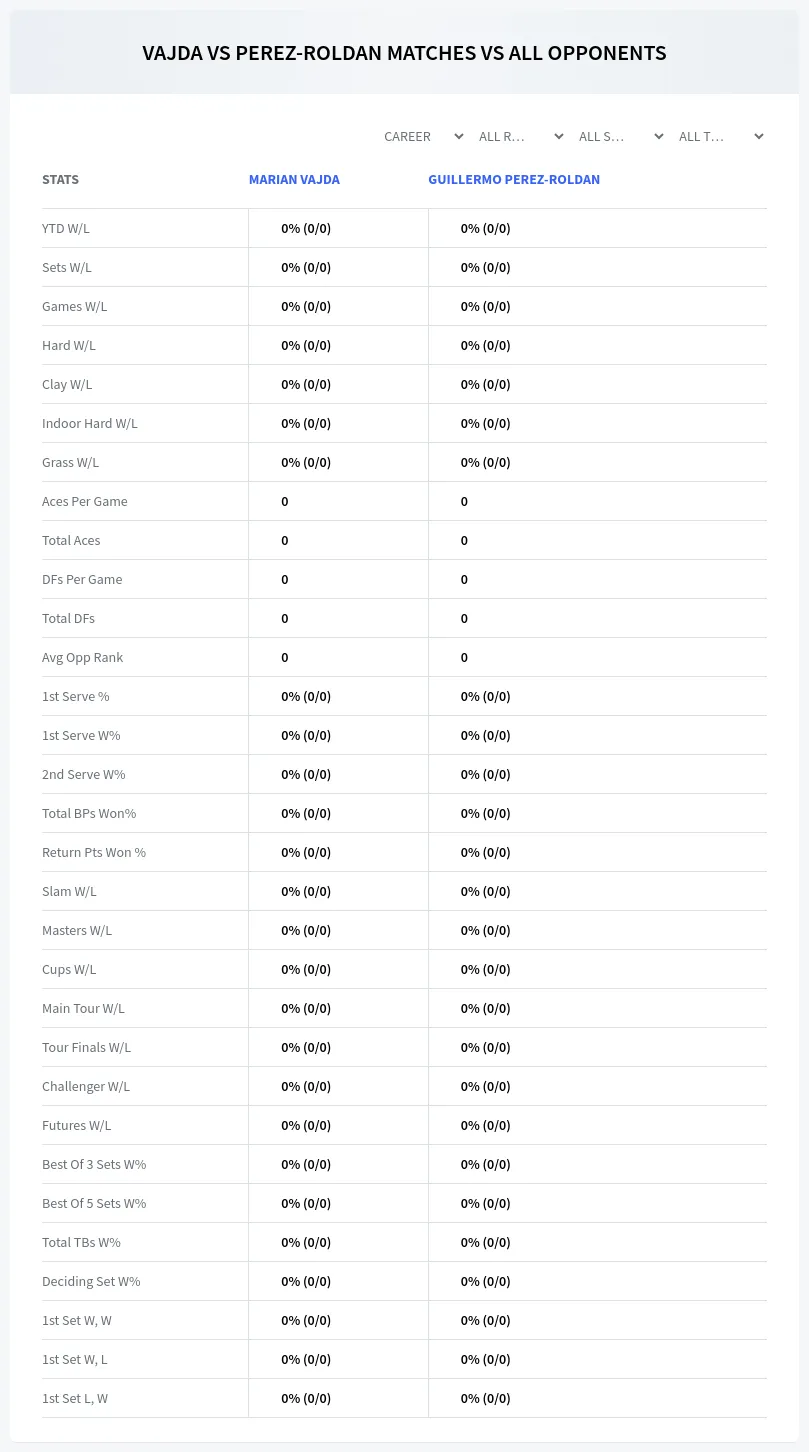Image resolution: width=809 pixels, height=1452 pixels.
Task: Open Guillermo Perez-Roldan's player profile link
Action: tap(514, 180)
